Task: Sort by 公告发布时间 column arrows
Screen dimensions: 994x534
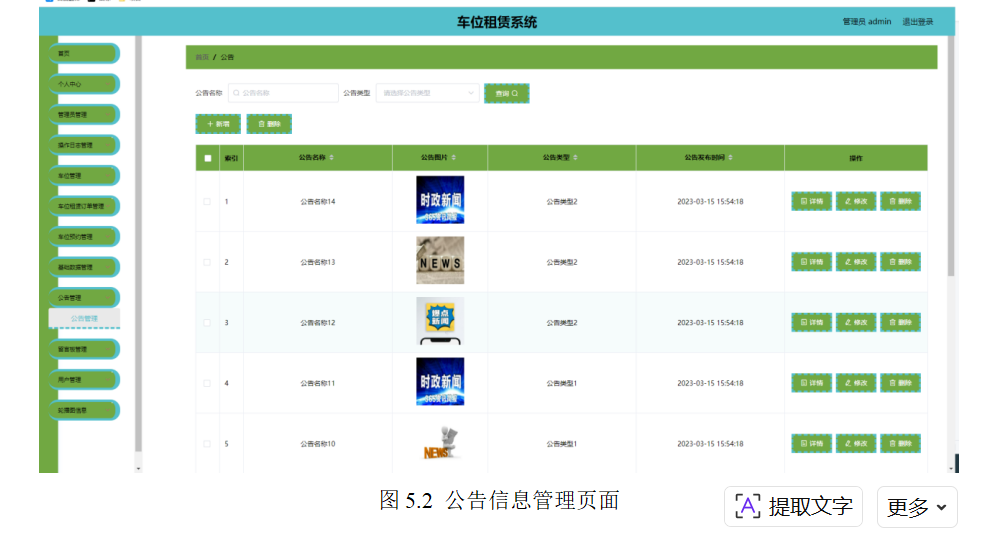Action: (x=730, y=157)
